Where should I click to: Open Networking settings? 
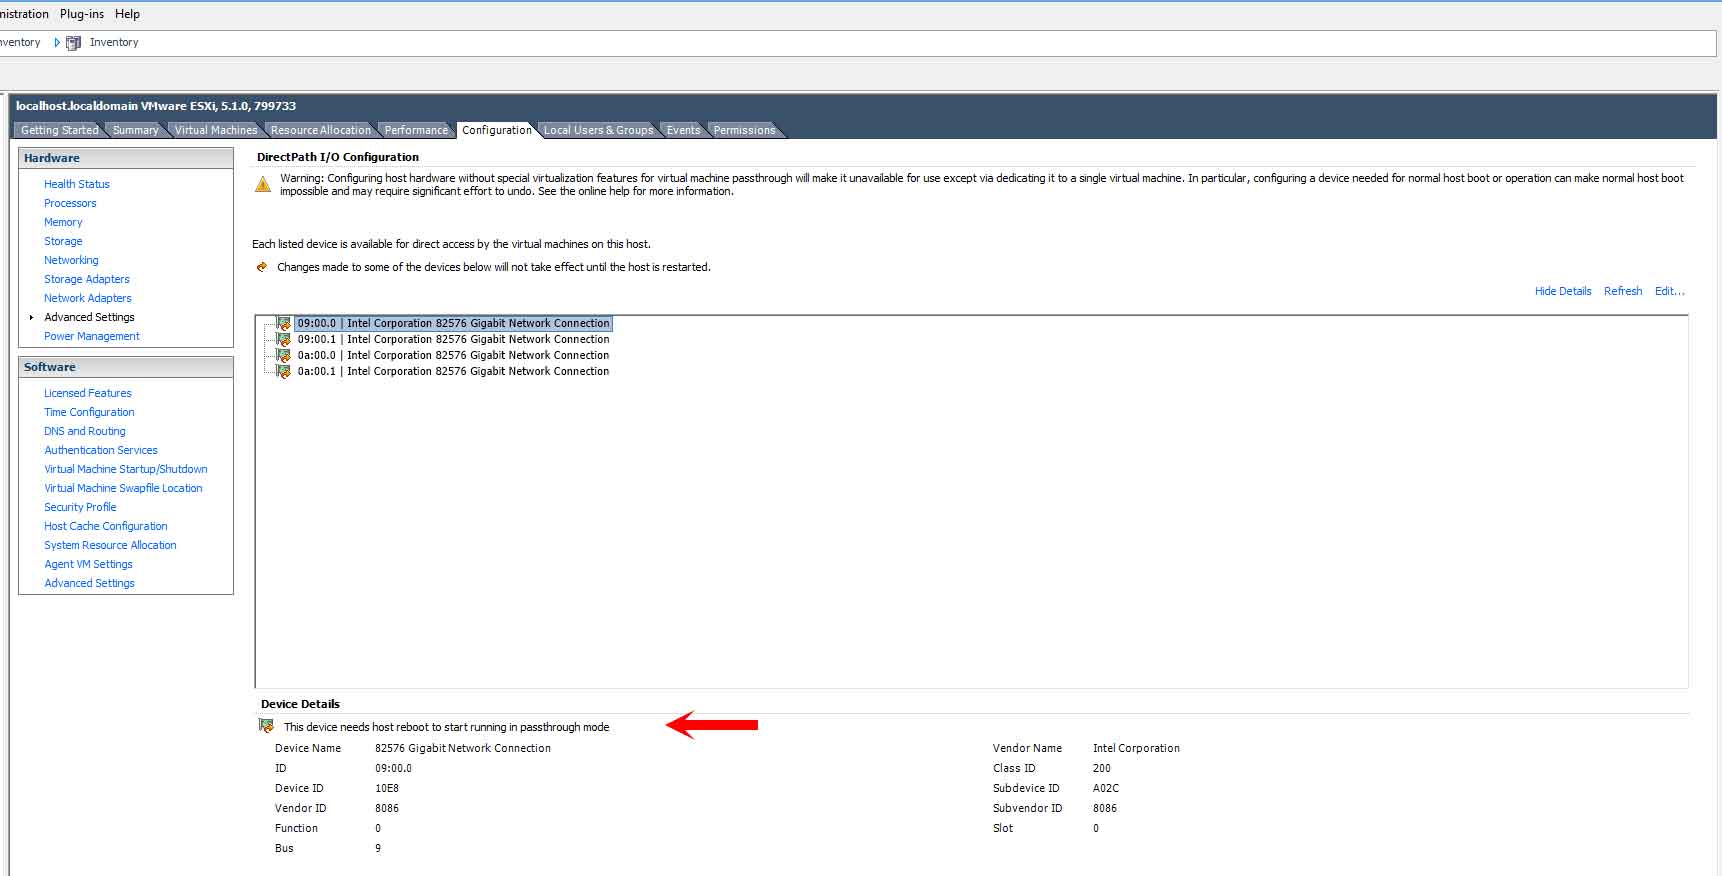coord(71,260)
